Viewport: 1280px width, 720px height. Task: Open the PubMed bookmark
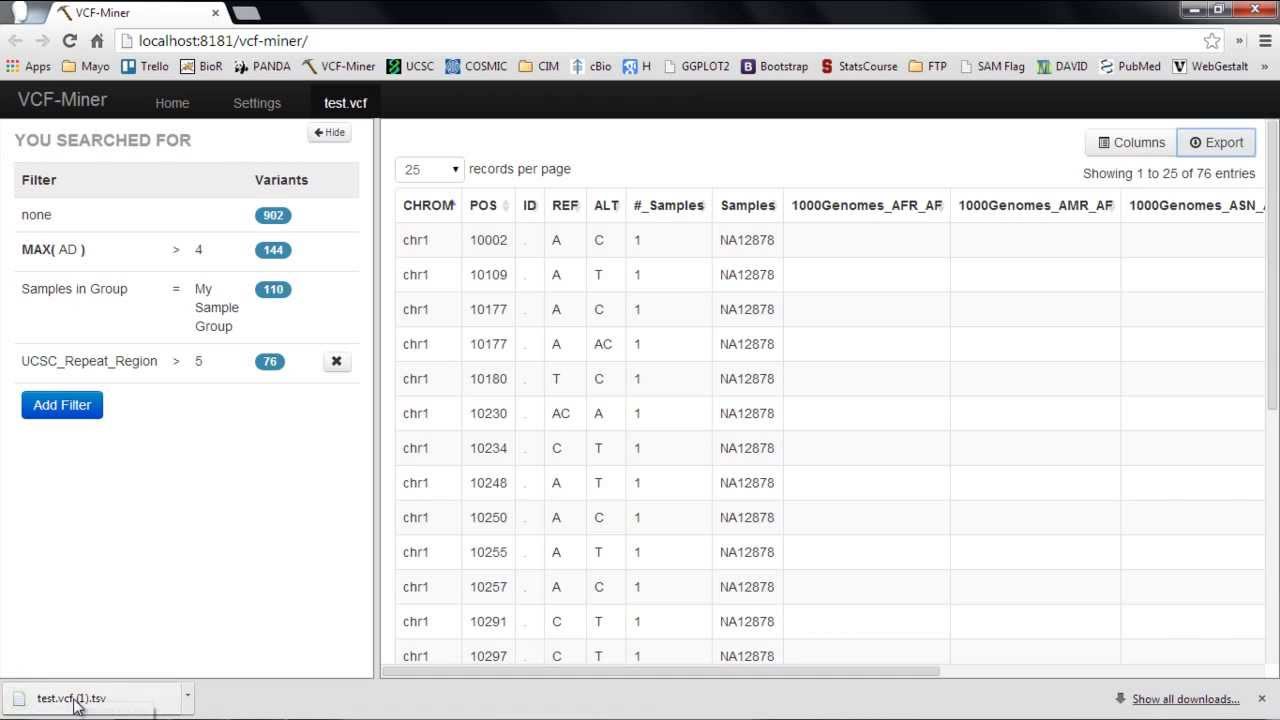pos(1130,66)
